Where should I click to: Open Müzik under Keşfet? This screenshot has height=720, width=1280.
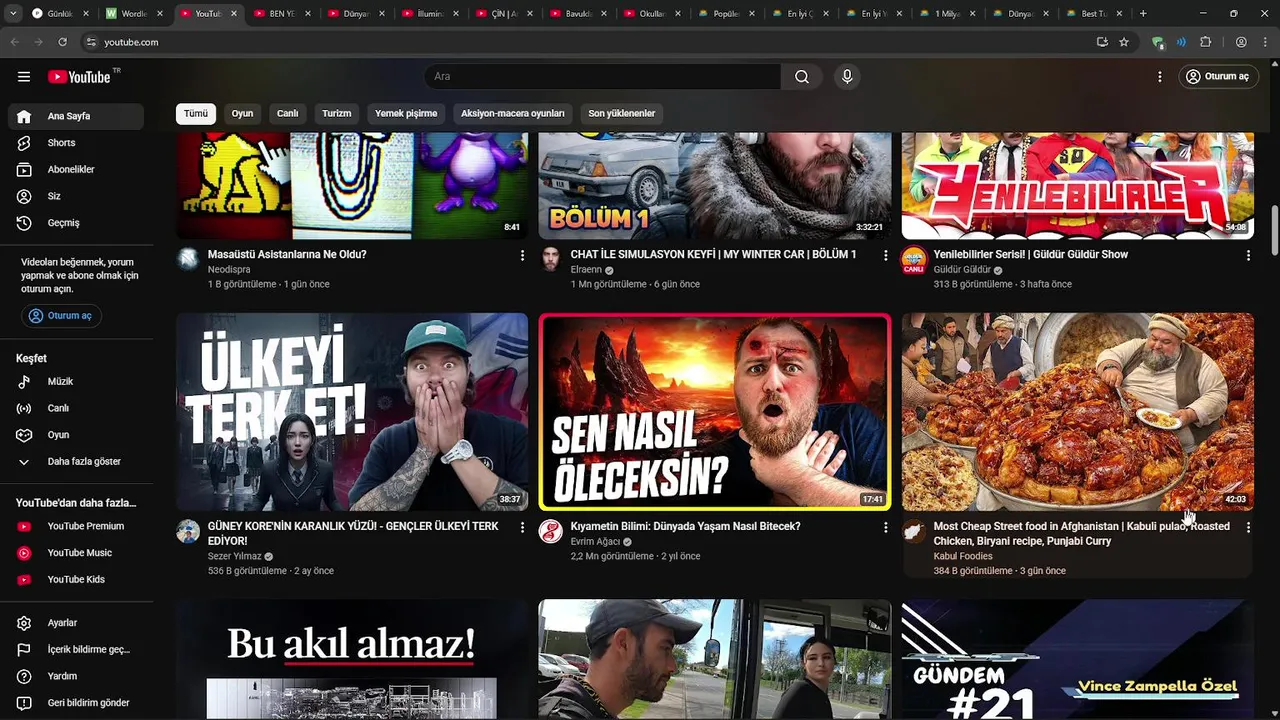coord(76,382)
